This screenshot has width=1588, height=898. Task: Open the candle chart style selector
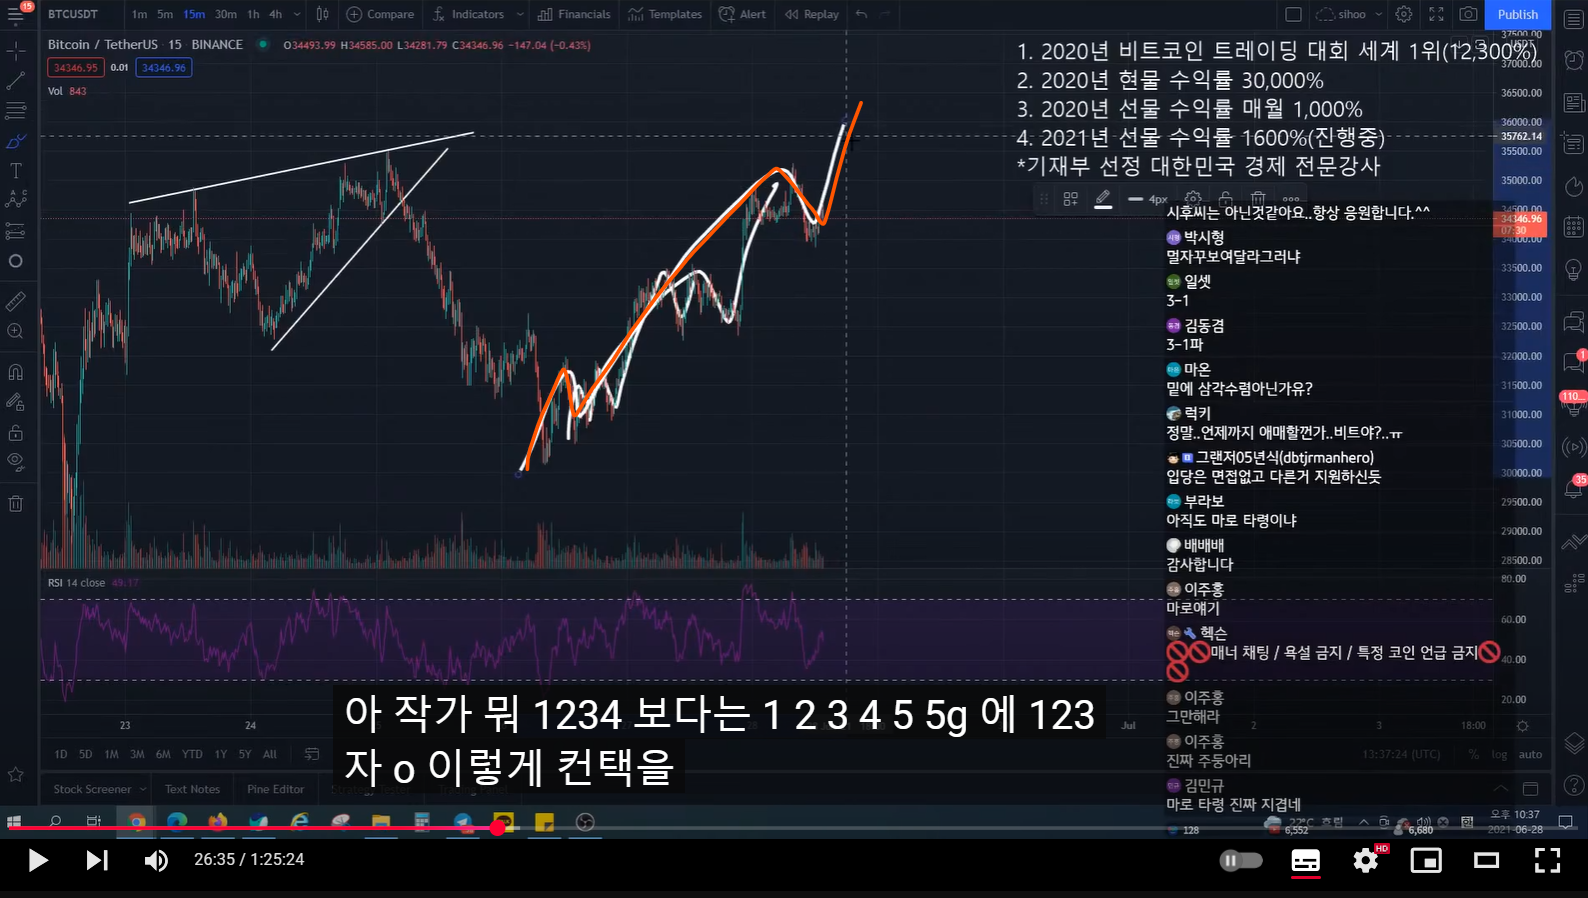322,14
